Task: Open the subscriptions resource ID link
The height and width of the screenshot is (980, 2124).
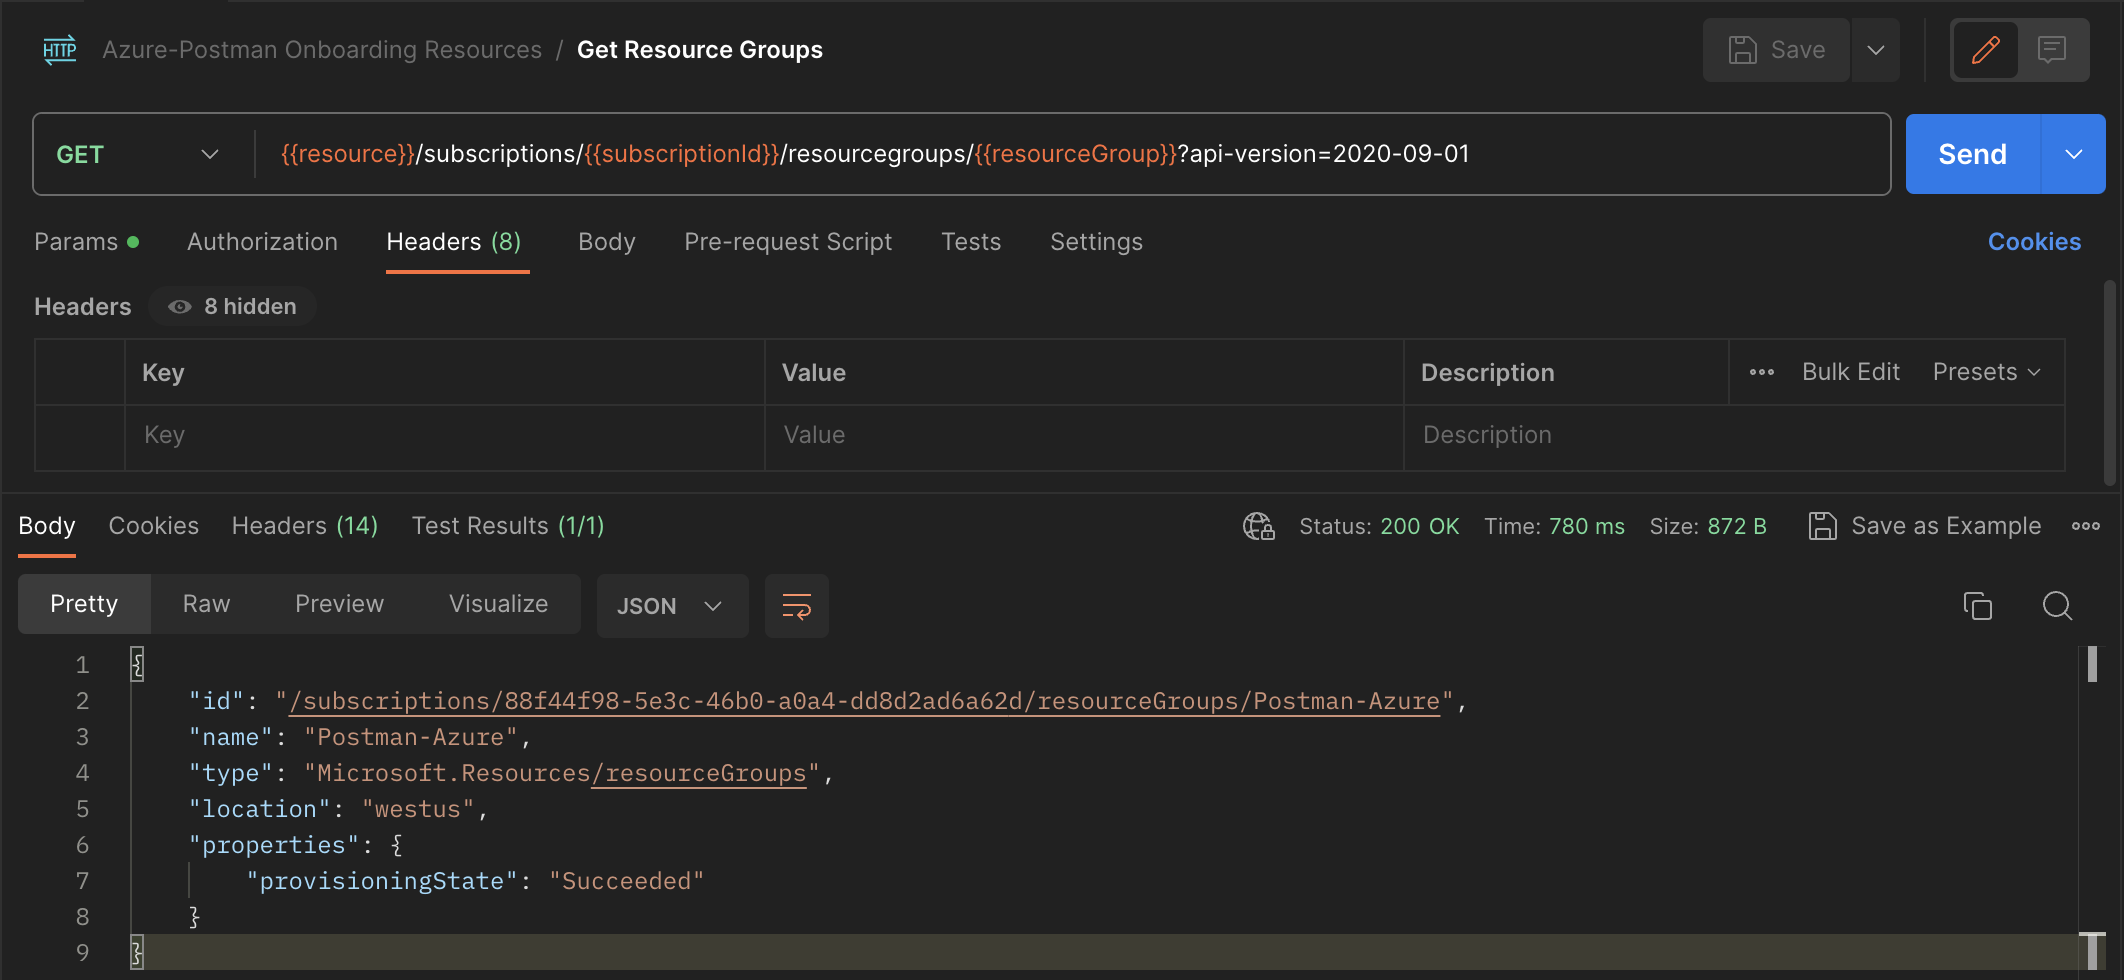Action: pyautogui.click(x=864, y=701)
